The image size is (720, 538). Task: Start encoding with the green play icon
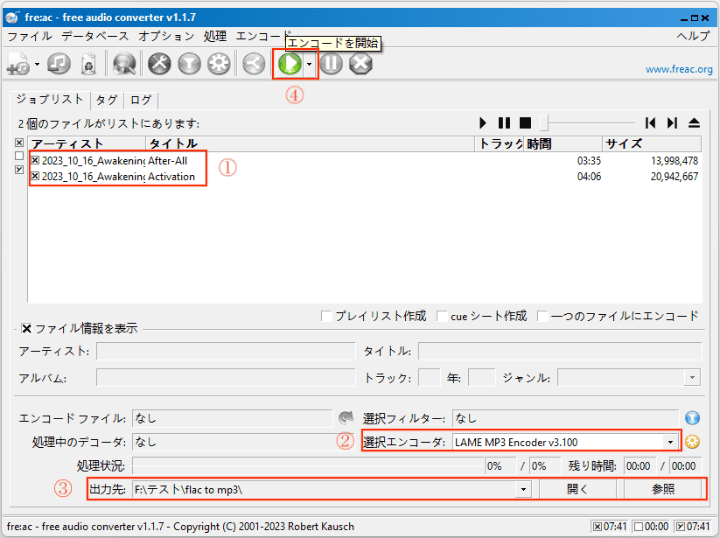point(290,64)
